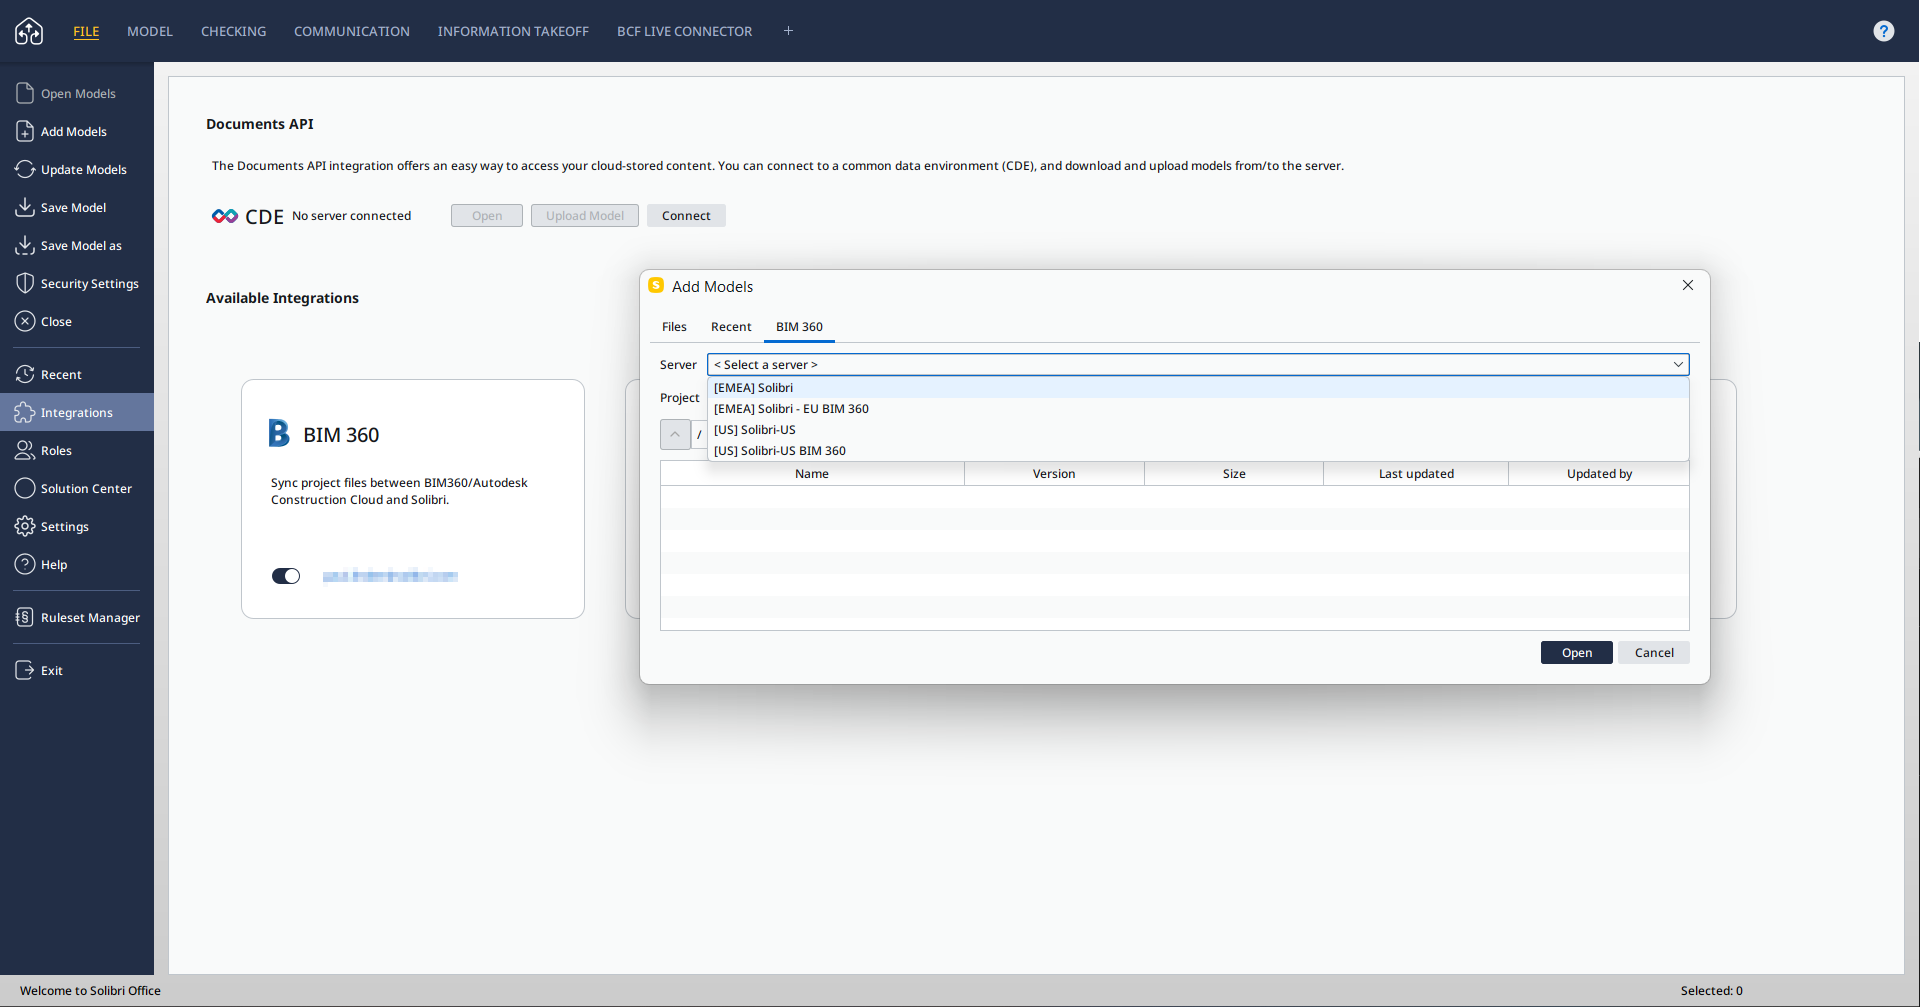The image size is (1920, 1007).
Task: Choose [US] Solibri-US server option
Action: (x=1198, y=430)
